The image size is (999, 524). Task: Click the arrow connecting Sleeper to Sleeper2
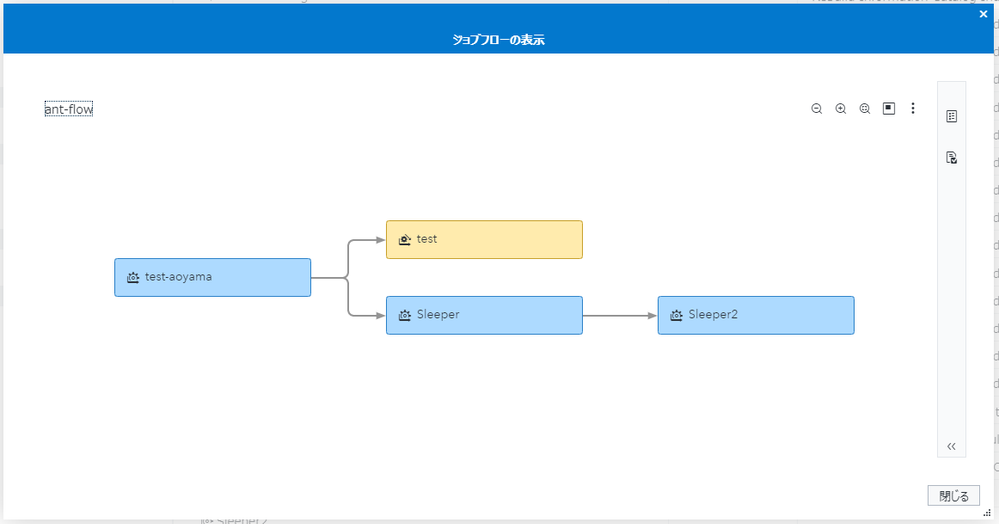coord(620,315)
